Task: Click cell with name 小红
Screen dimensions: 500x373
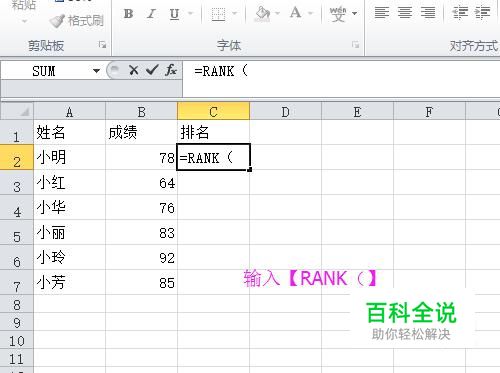Action: (x=69, y=182)
